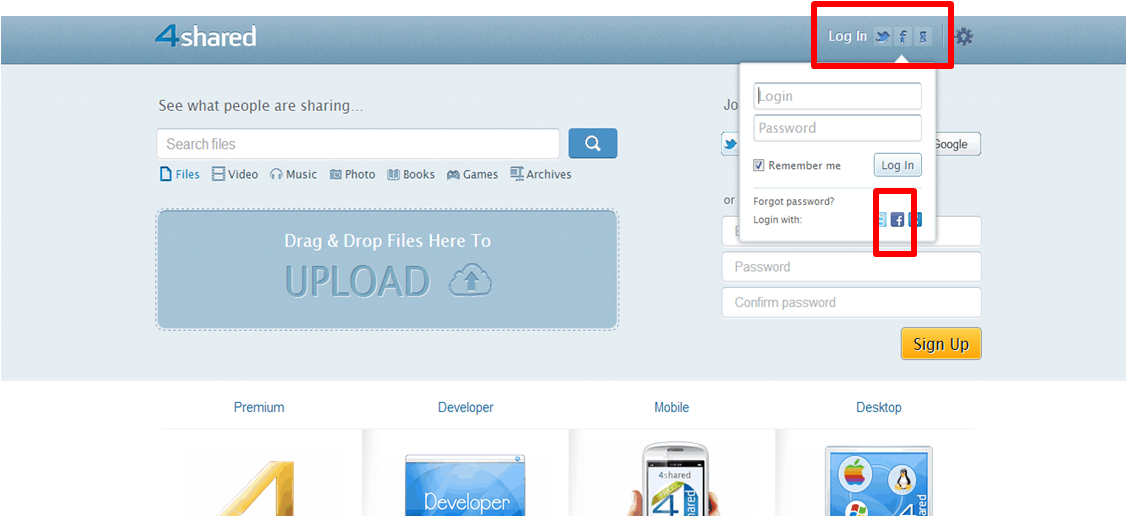Screen dimensions: 1127x517
Task: Open settings gear in header
Action: click(x=964, y=37)
